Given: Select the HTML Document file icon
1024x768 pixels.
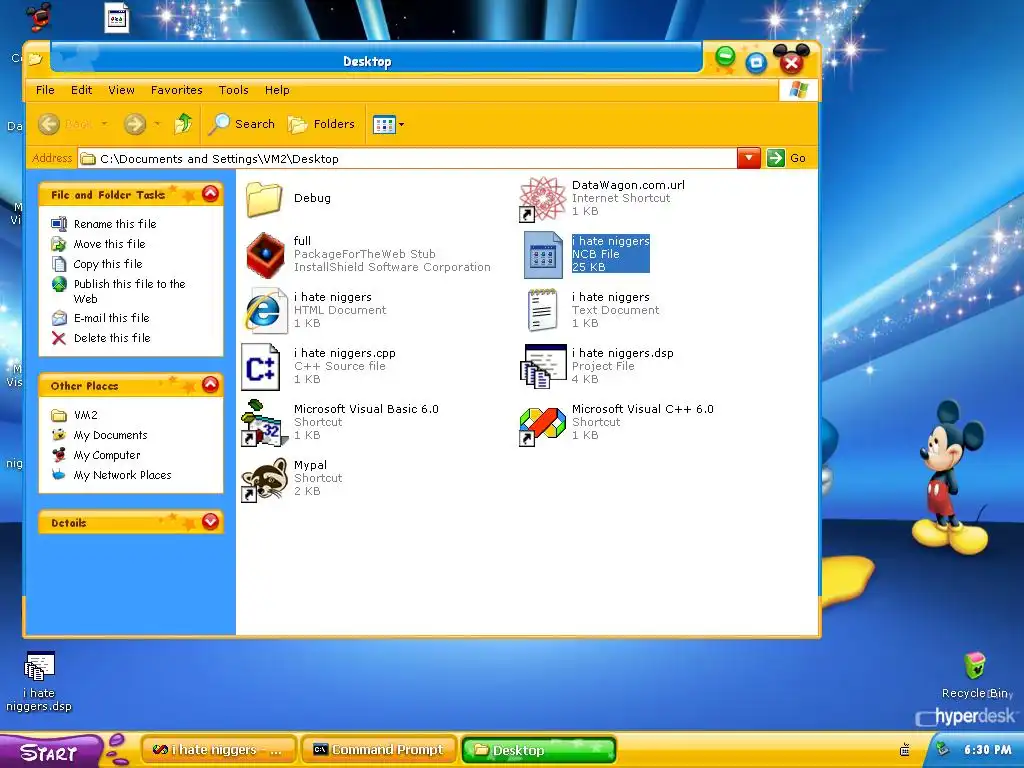Looking at the screenshot, I should click(264, 310).
